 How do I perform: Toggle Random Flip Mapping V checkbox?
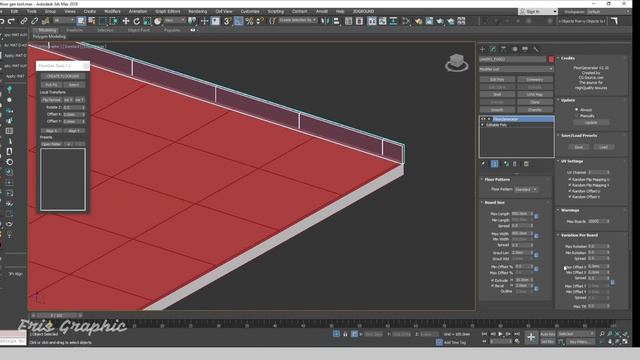570,185
